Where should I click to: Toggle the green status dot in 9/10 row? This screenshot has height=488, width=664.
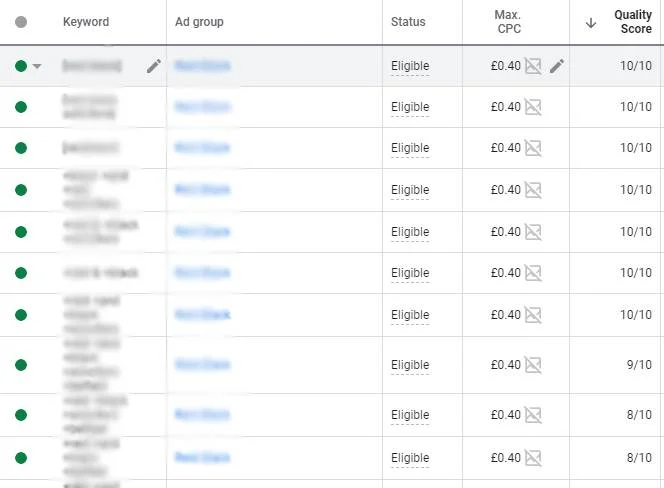point(21,365)
